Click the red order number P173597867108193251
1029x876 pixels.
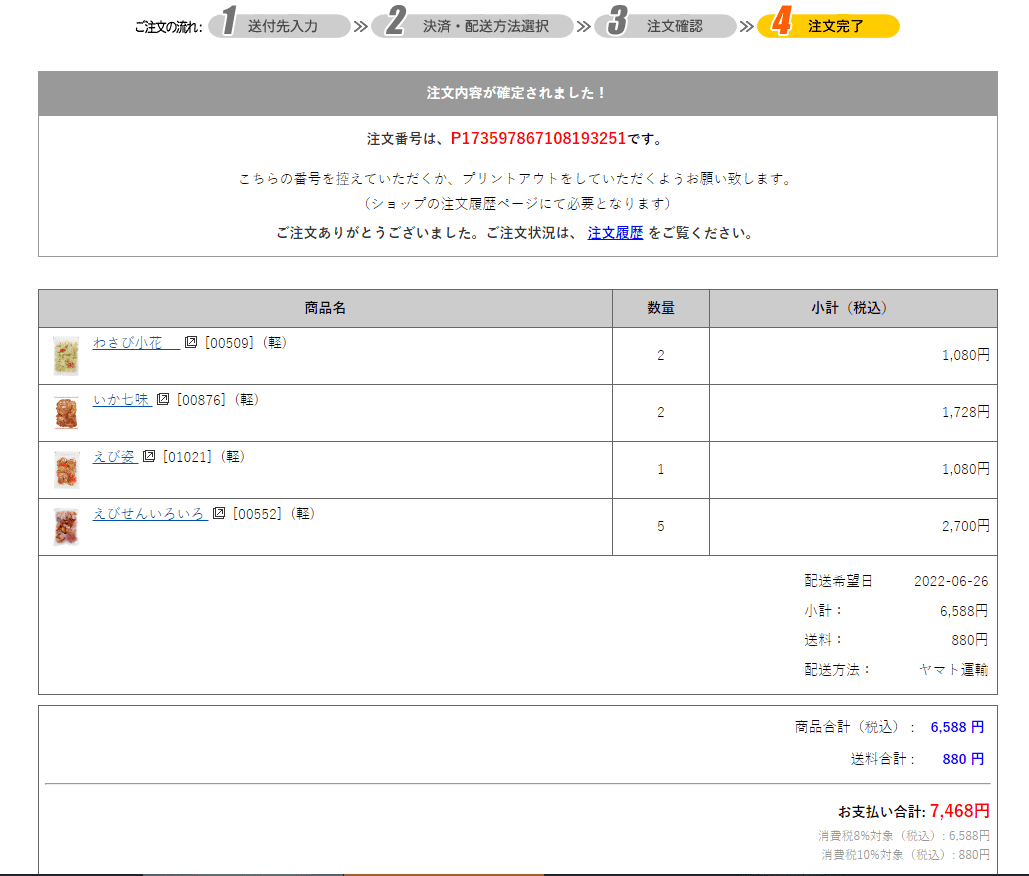[x=538, y=138]
